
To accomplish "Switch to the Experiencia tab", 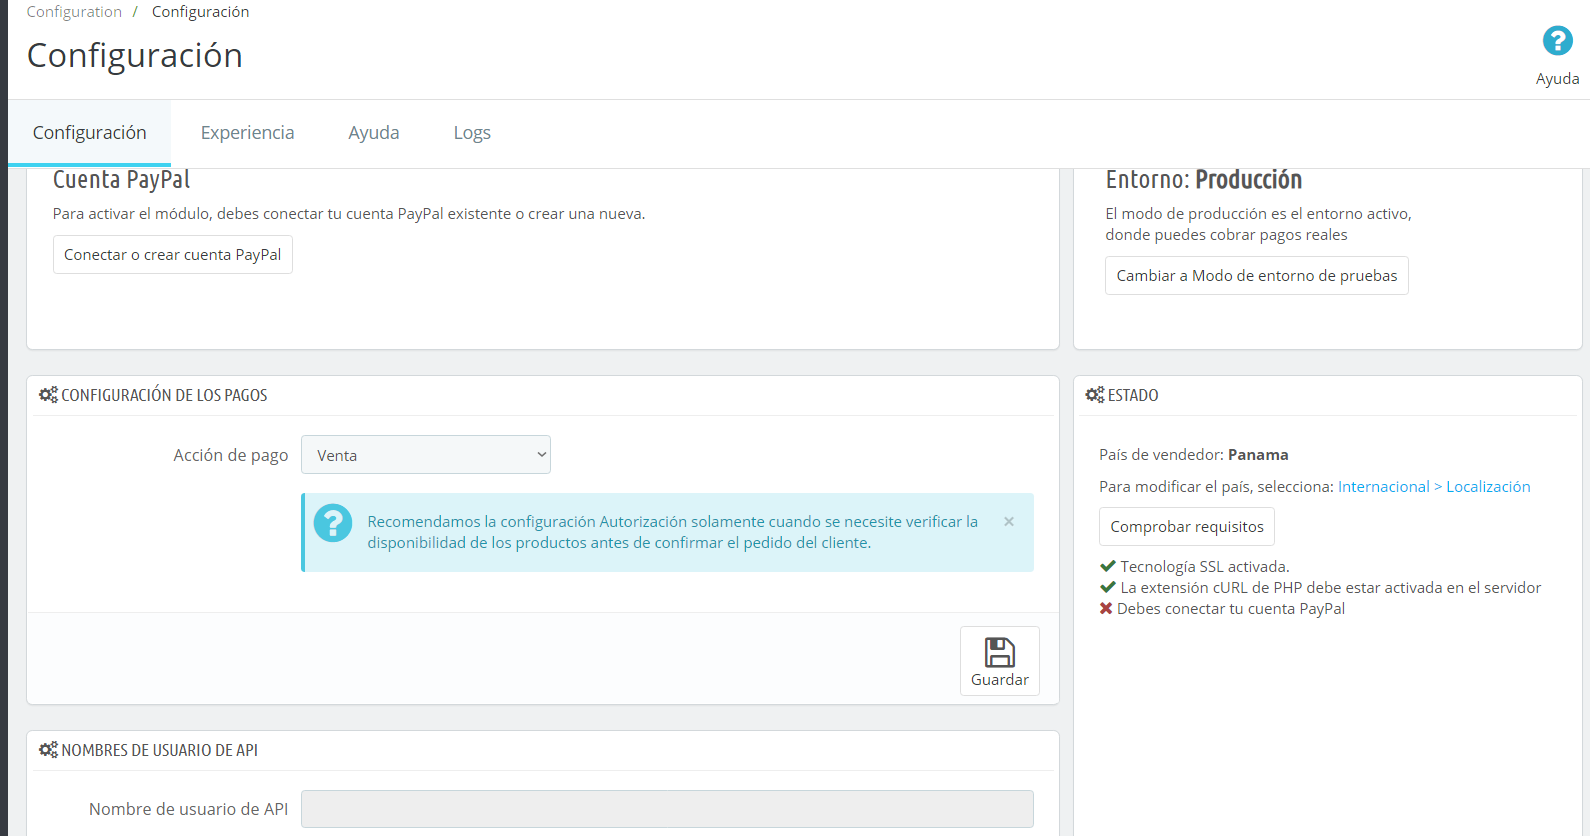I will tap(247, 133).
